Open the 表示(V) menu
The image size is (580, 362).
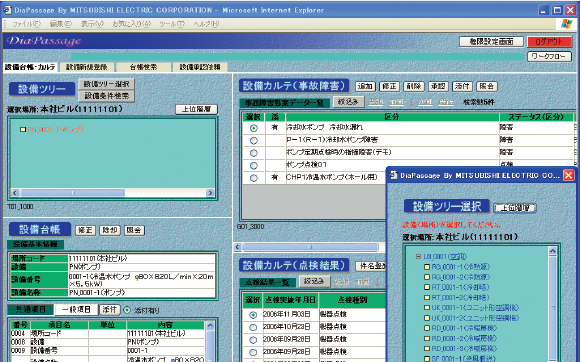click(92, 24)
